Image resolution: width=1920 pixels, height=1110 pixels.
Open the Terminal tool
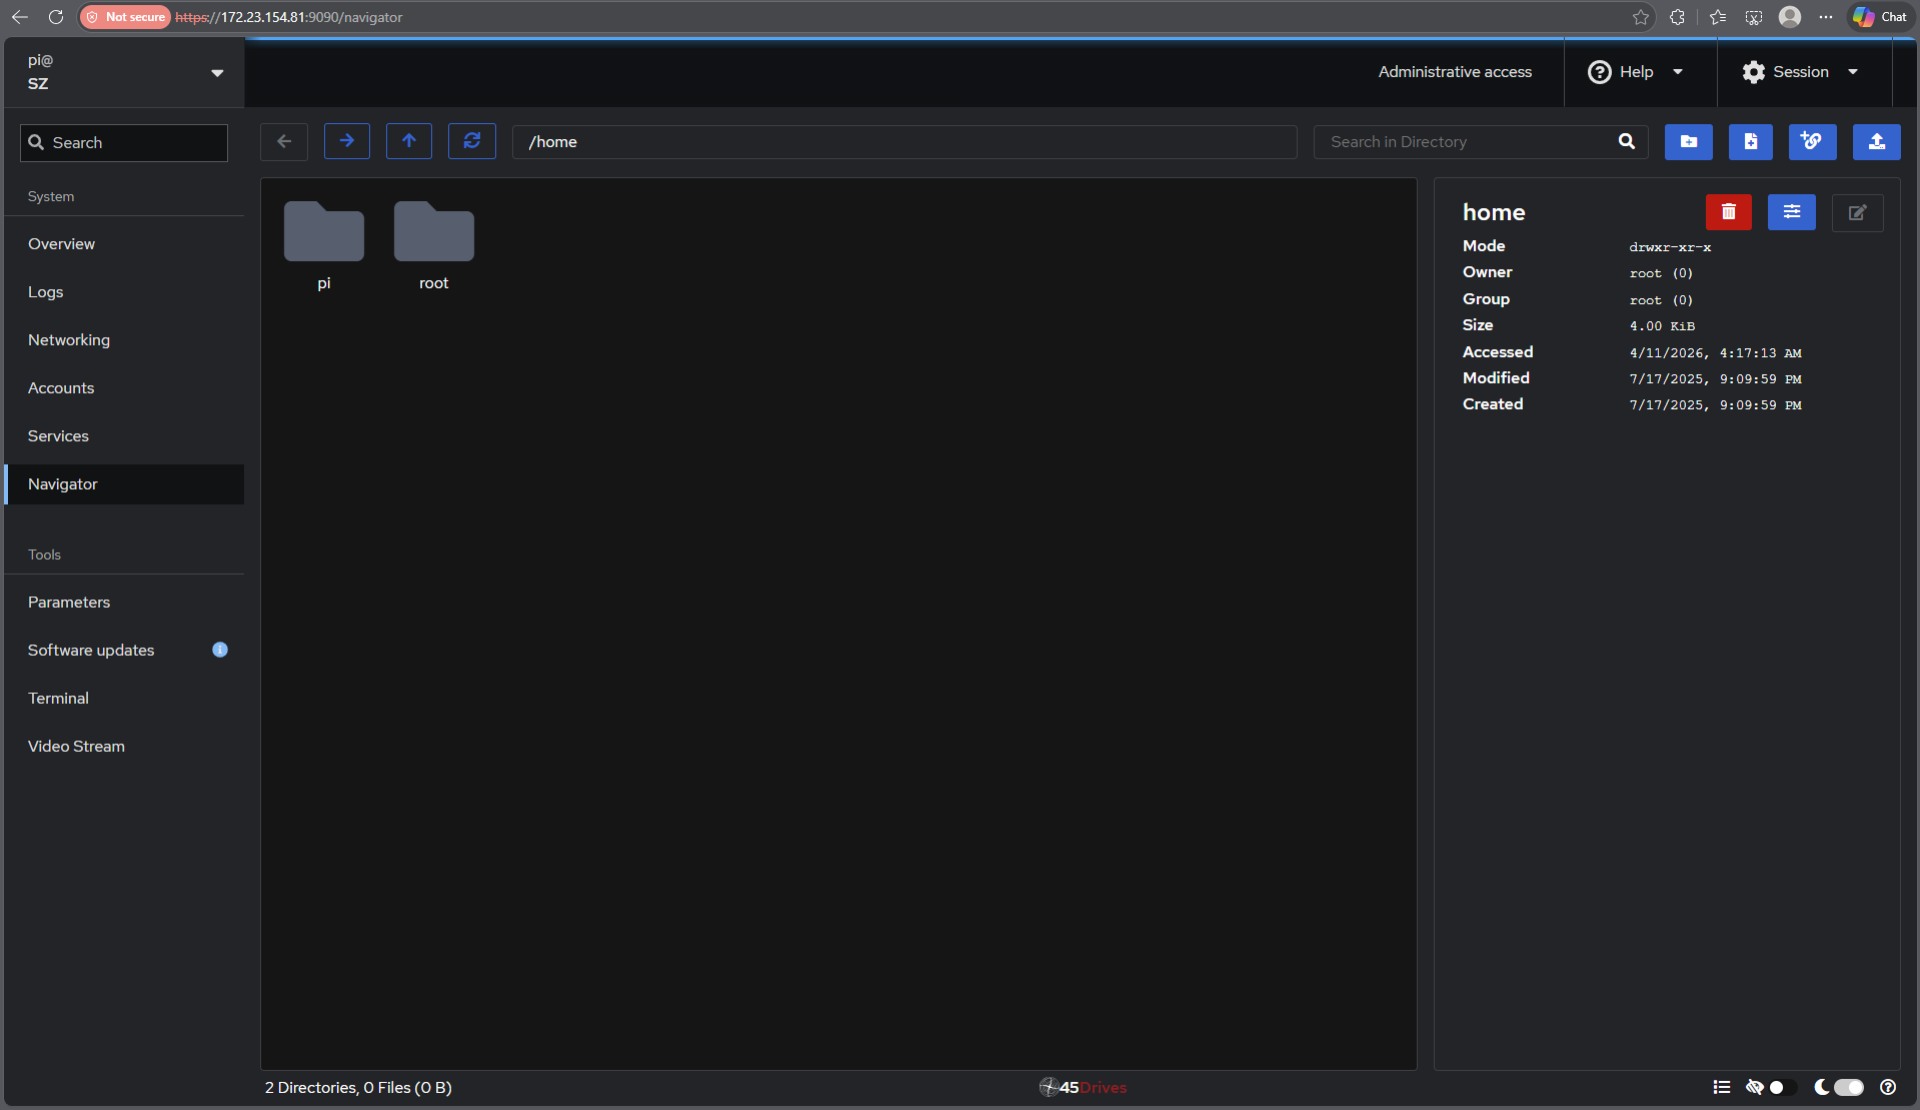click(58, 698)
